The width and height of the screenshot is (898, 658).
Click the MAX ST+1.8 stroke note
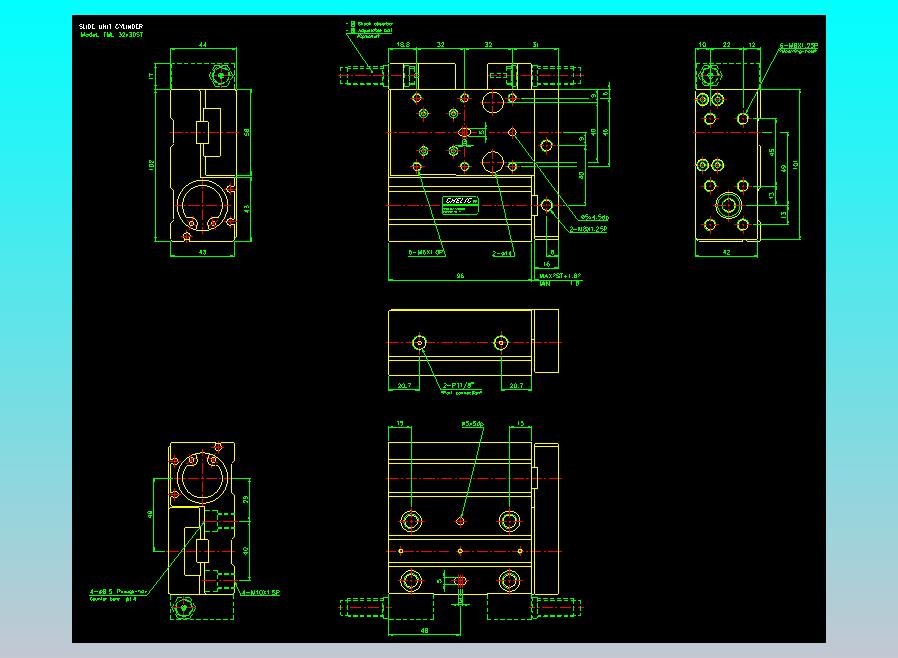tap(560, 276)
